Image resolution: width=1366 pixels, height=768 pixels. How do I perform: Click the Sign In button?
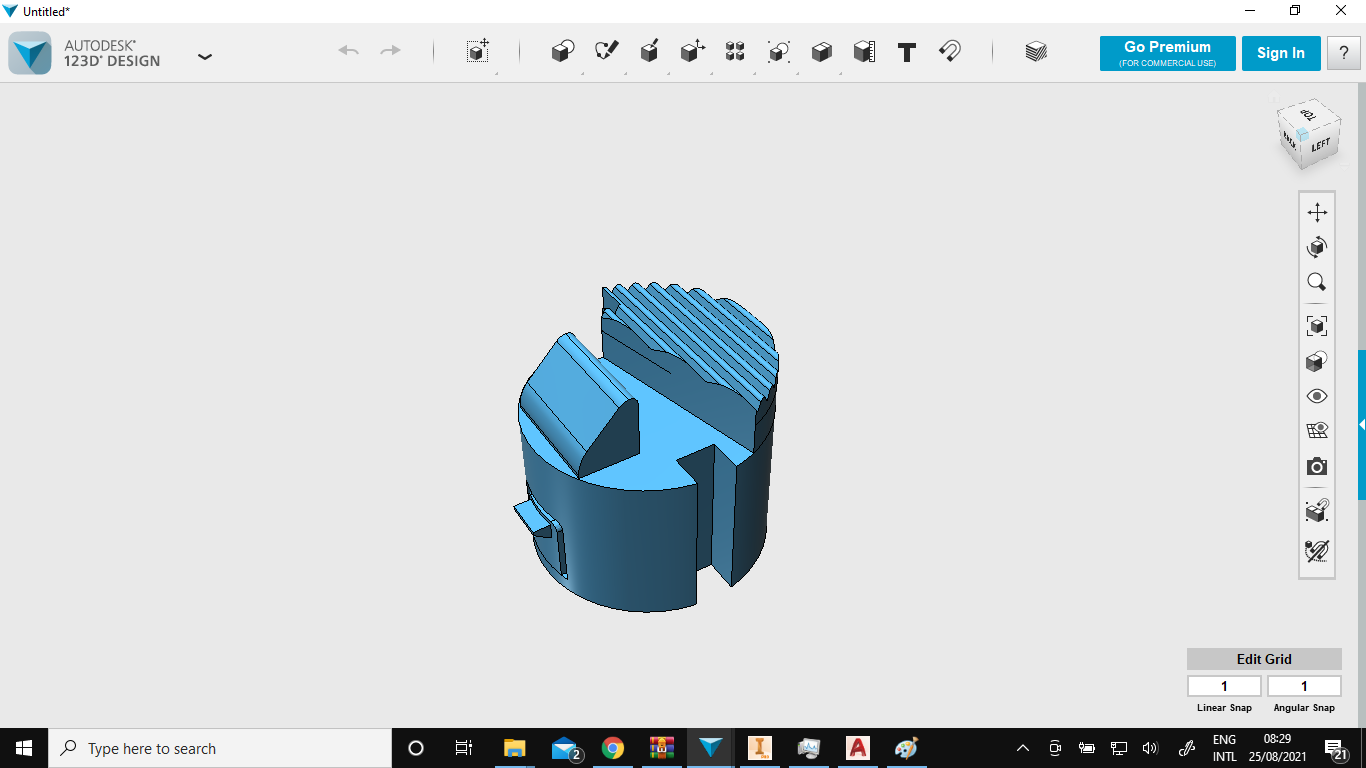coord(1280,53)
